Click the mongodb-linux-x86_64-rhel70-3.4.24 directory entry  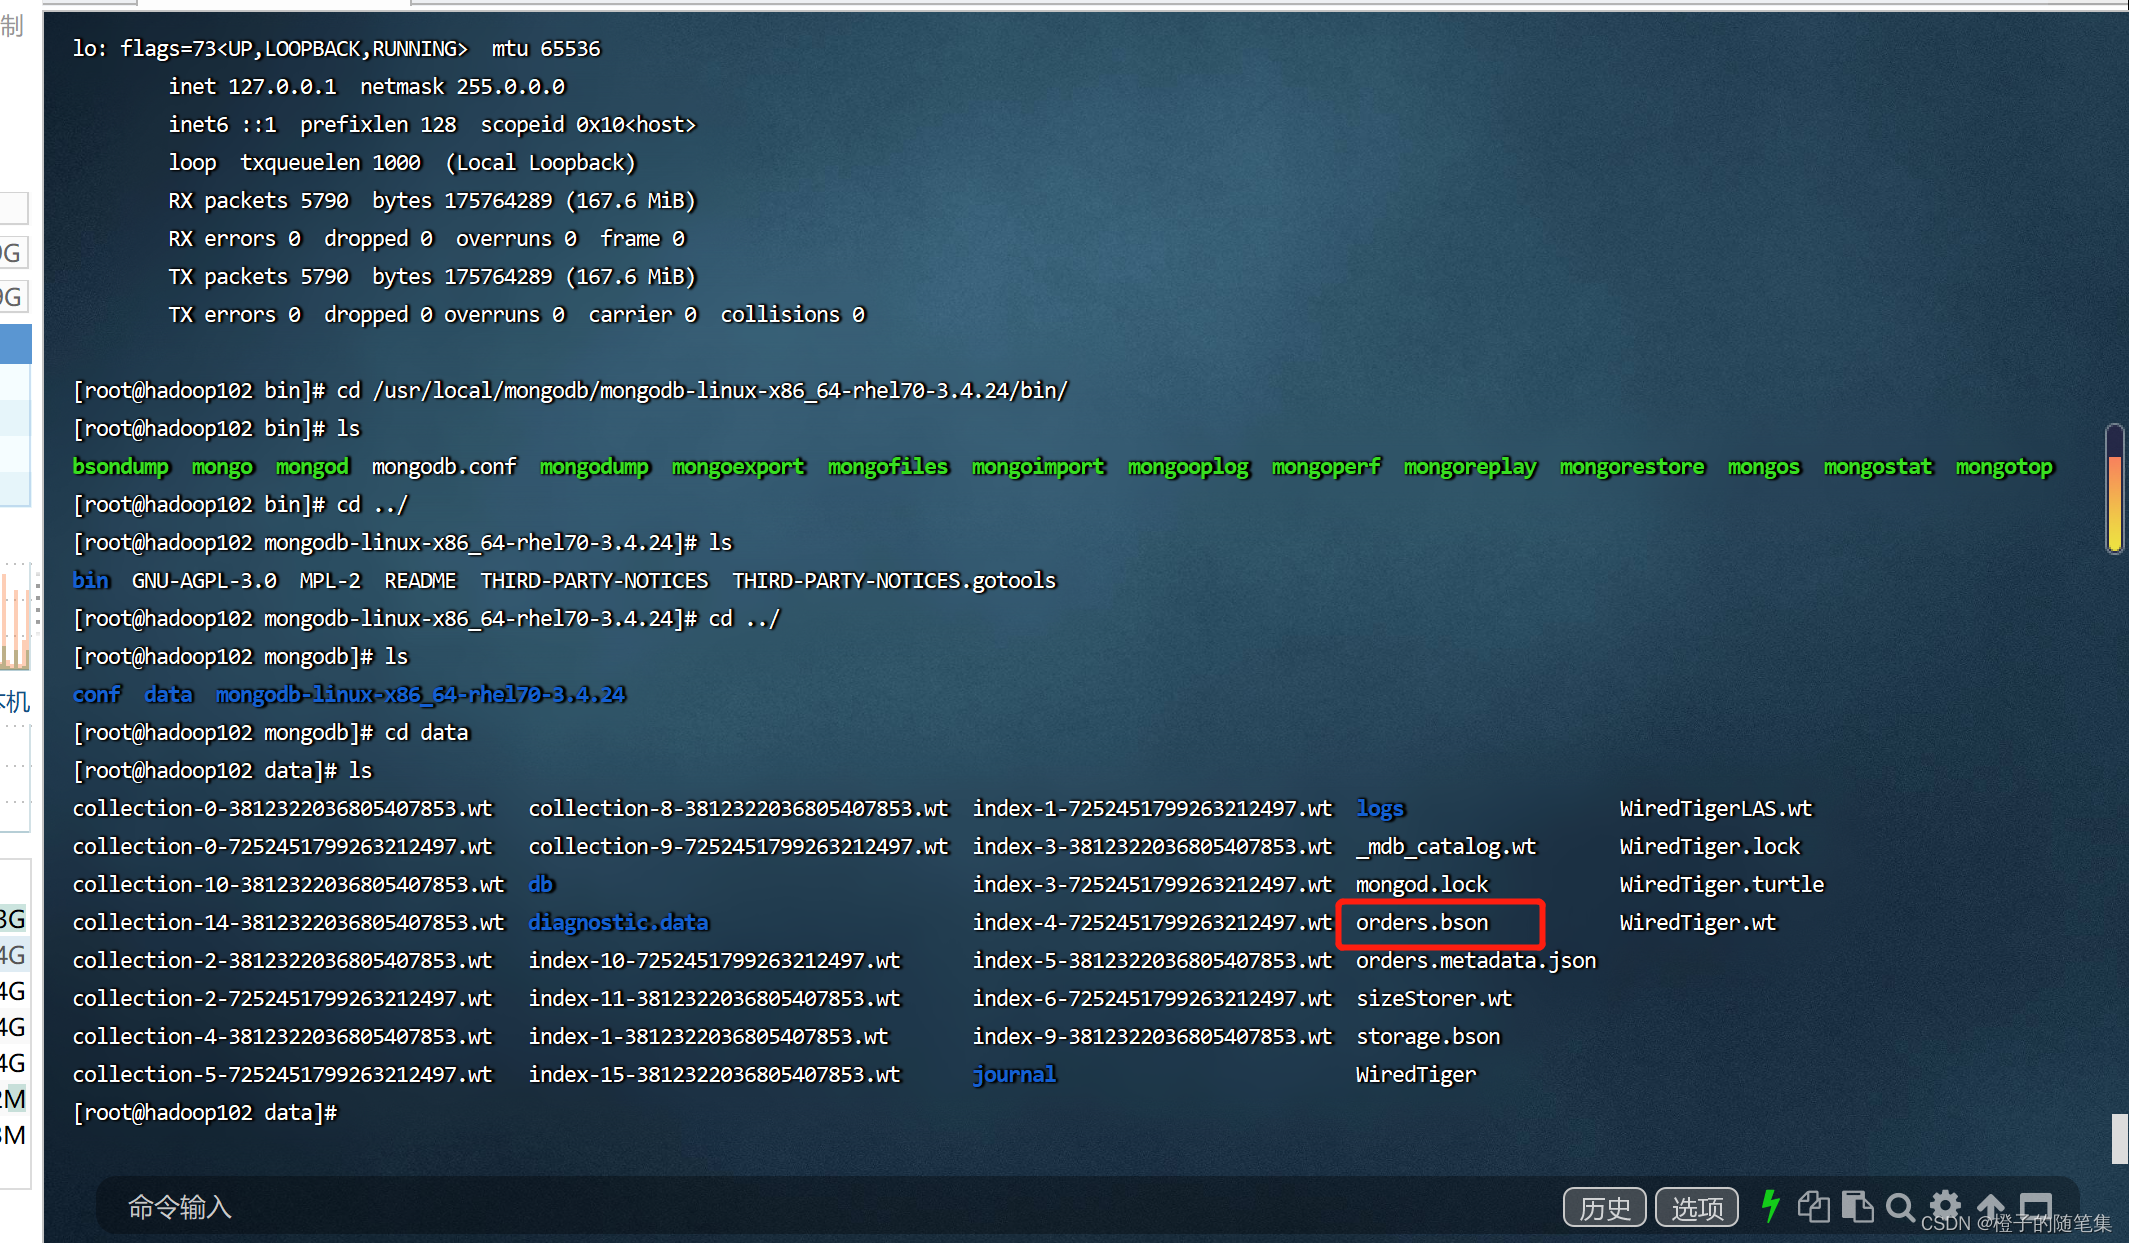(420, 694)
